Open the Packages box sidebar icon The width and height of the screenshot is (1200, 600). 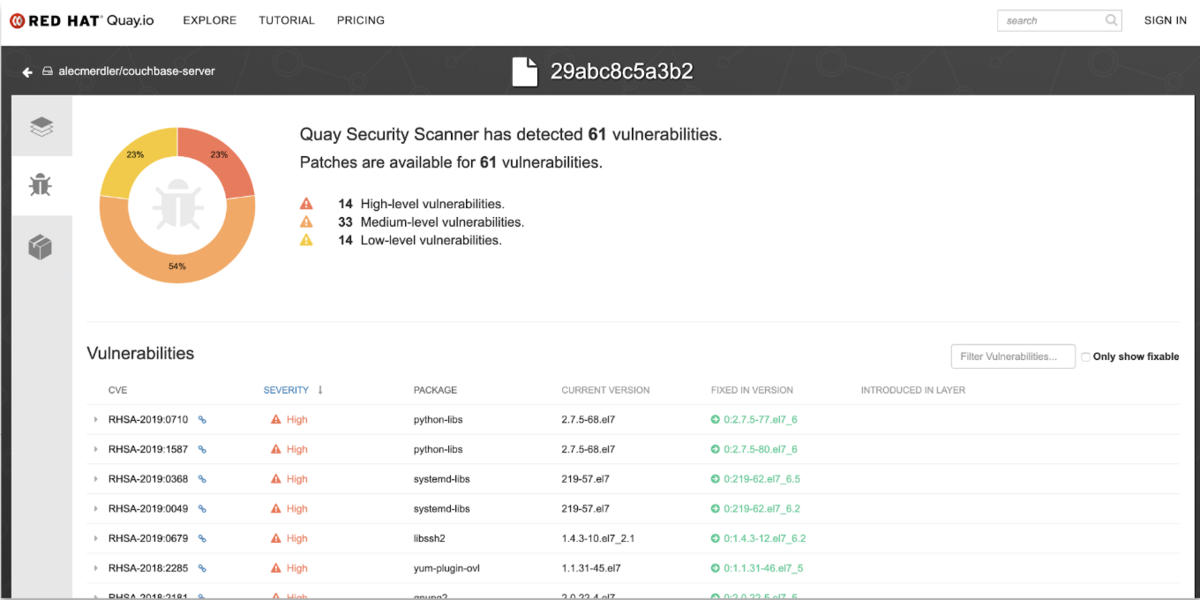click(41, 247)
